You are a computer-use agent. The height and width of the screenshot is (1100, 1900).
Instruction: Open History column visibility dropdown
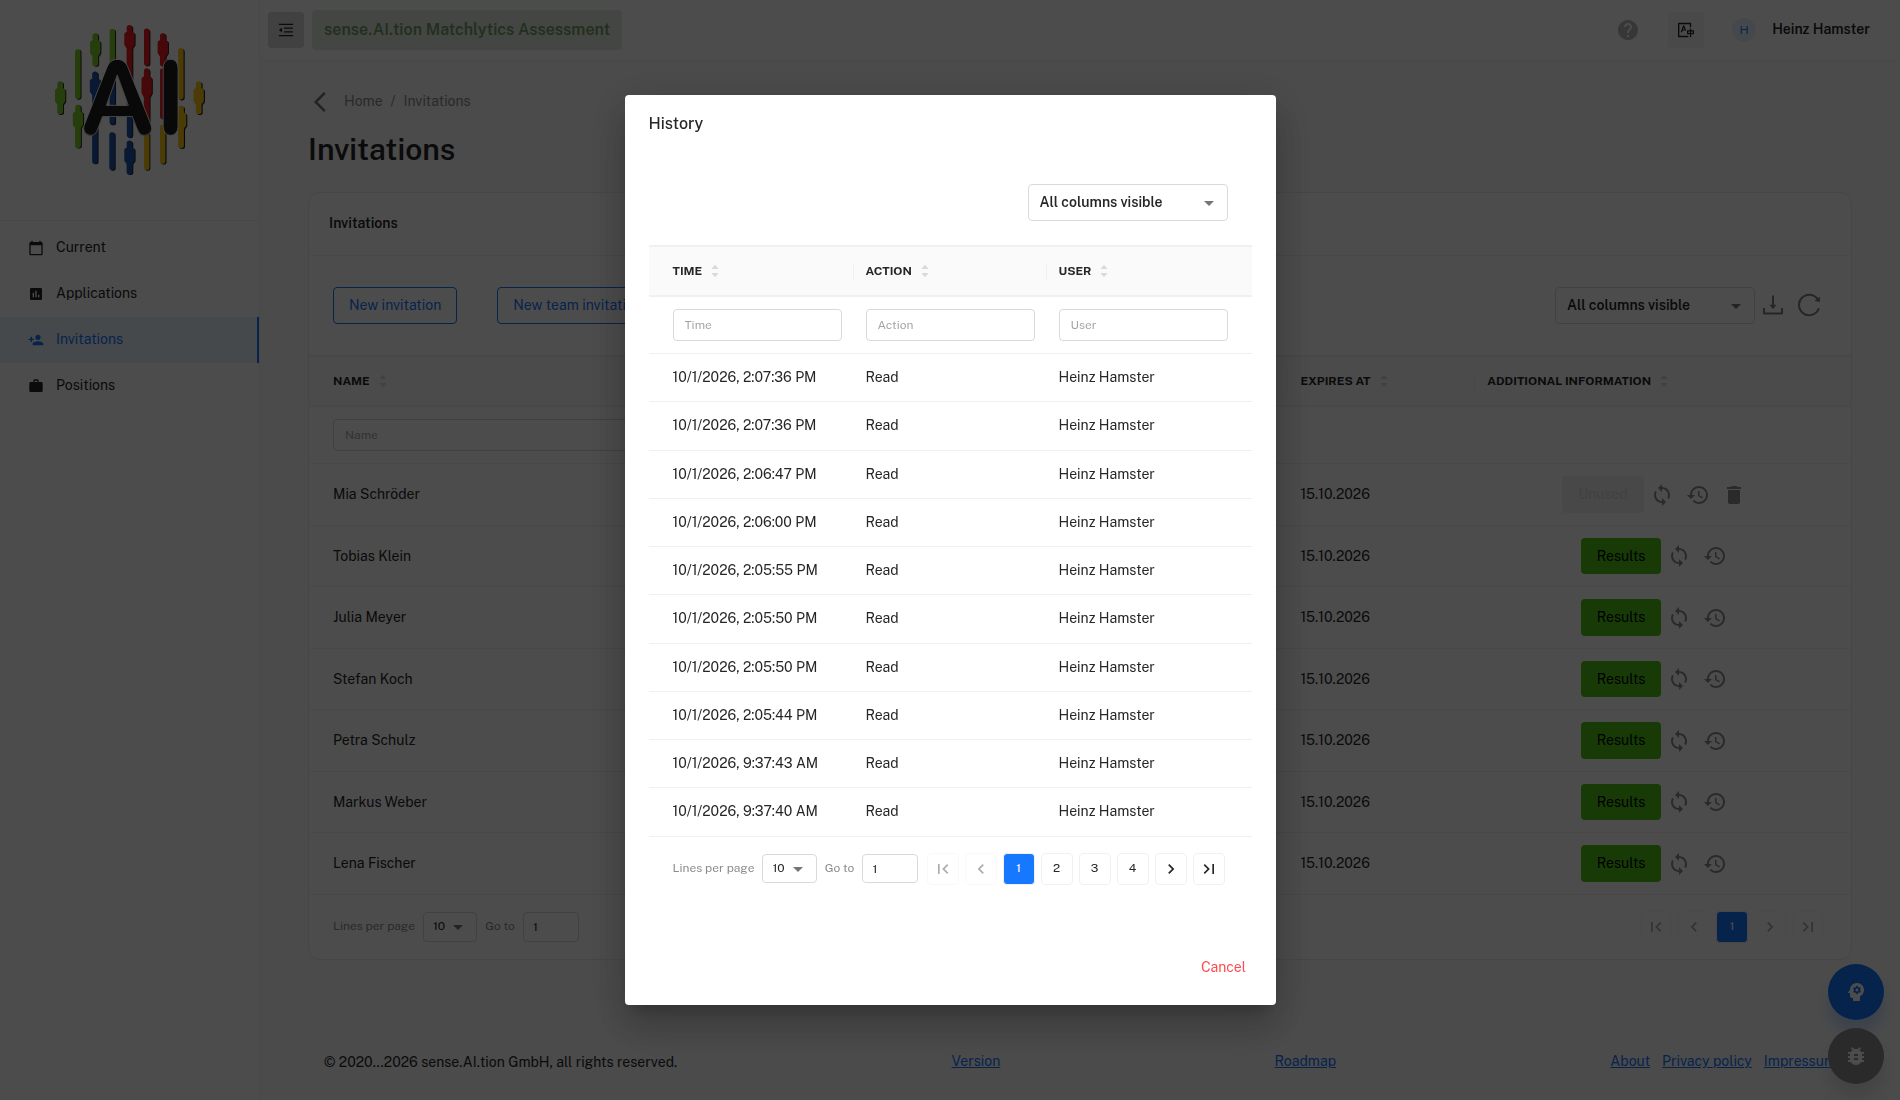tap(1127, 202)
